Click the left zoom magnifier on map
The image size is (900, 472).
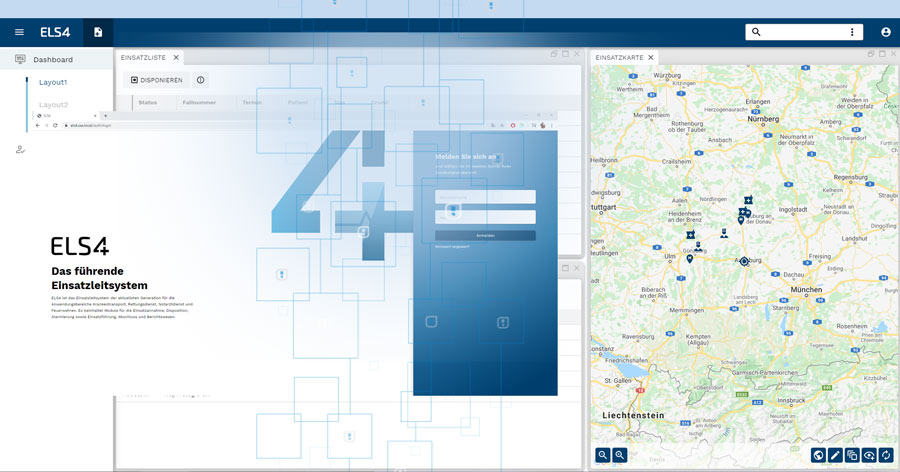[603, 455]
